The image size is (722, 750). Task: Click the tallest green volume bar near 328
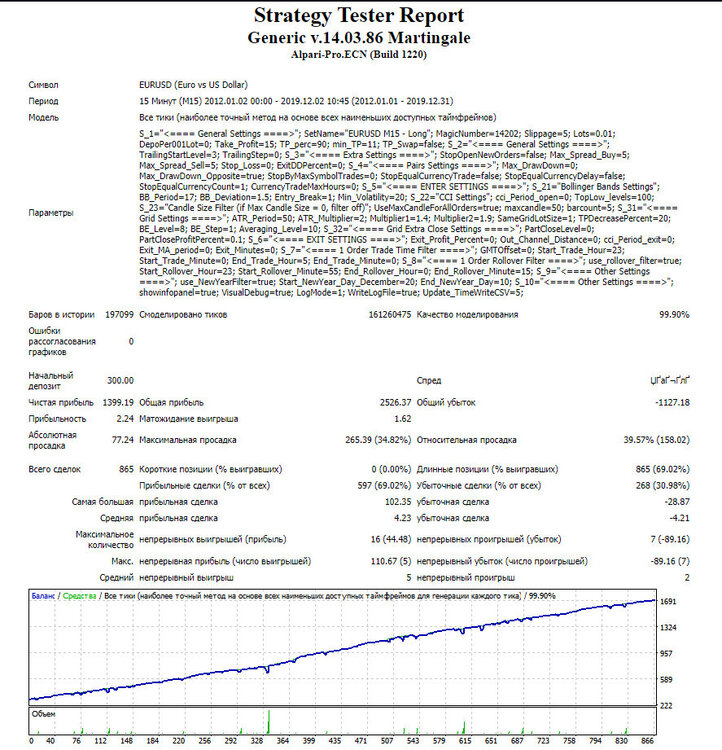[268, 722]
